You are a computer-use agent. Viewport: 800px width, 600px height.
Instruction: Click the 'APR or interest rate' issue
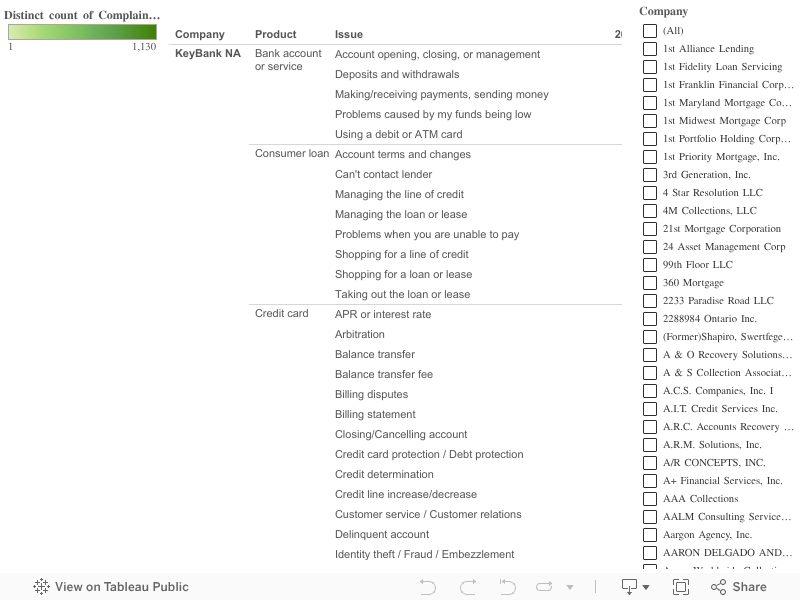[383, 314]
